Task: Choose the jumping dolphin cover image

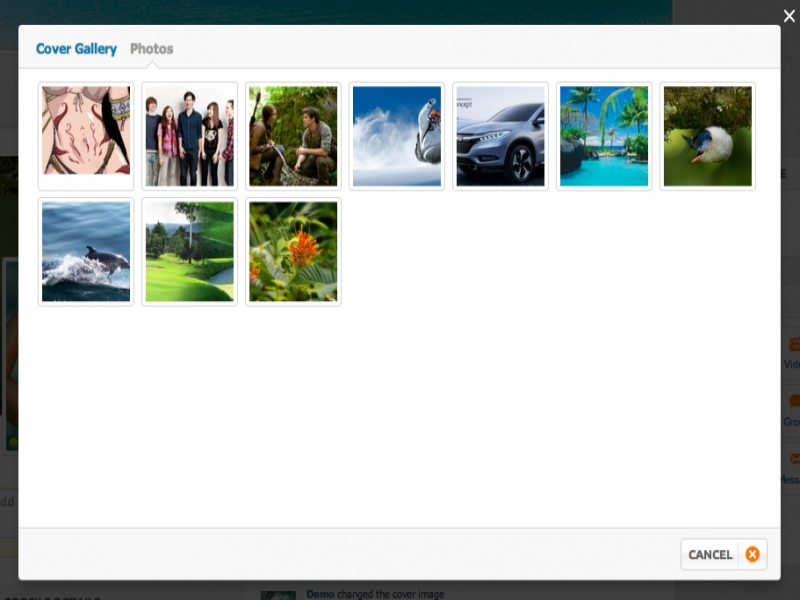Action: pos(86,251)
